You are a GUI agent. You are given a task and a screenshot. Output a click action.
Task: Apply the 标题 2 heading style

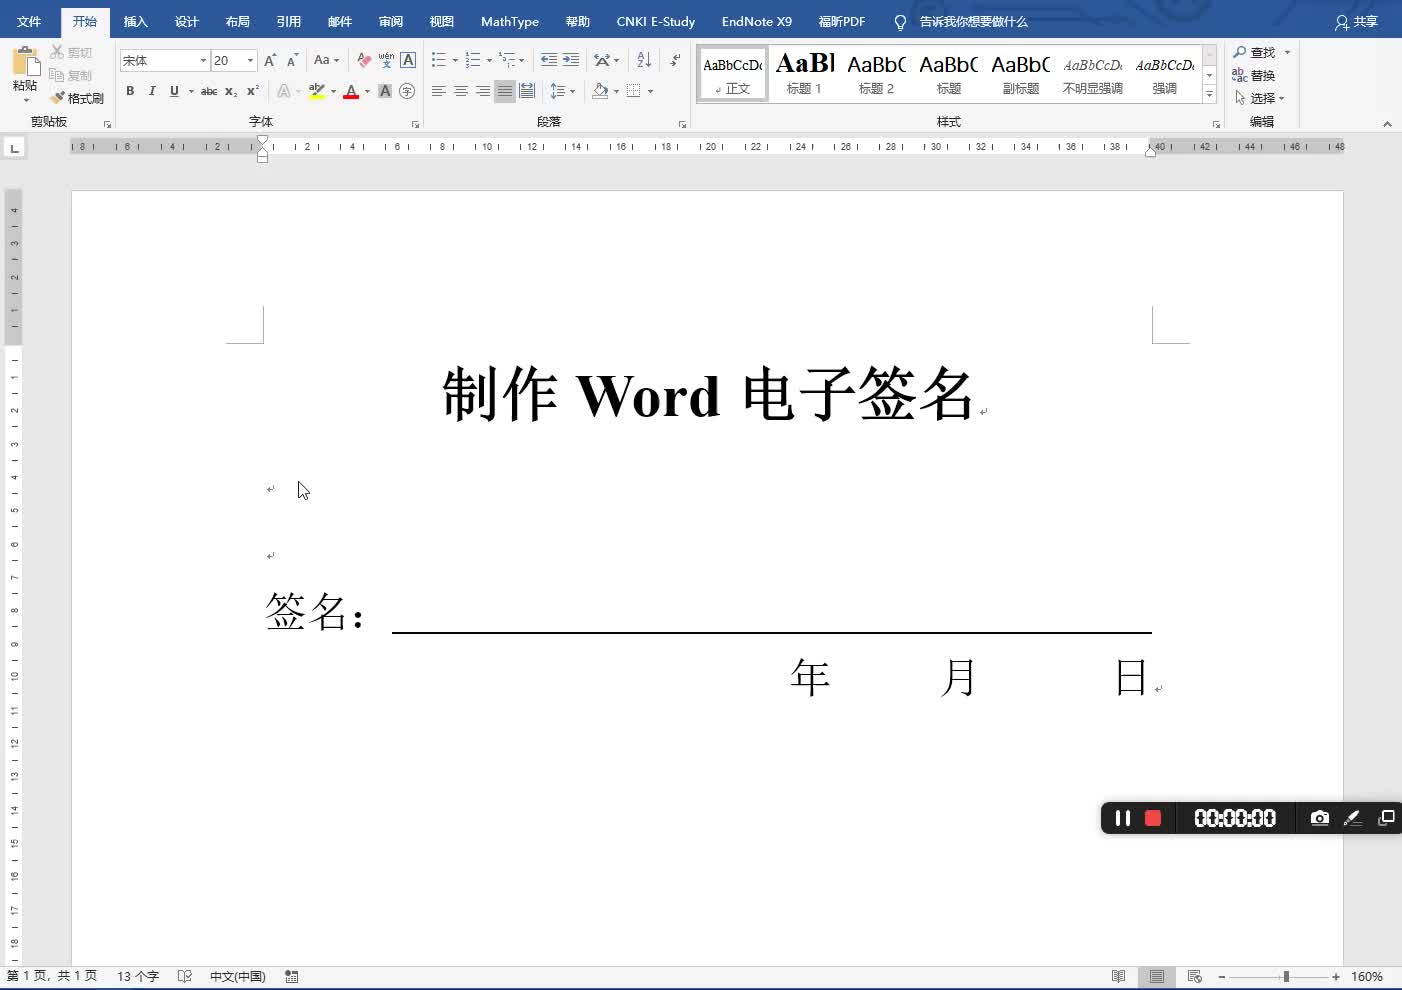876,73
